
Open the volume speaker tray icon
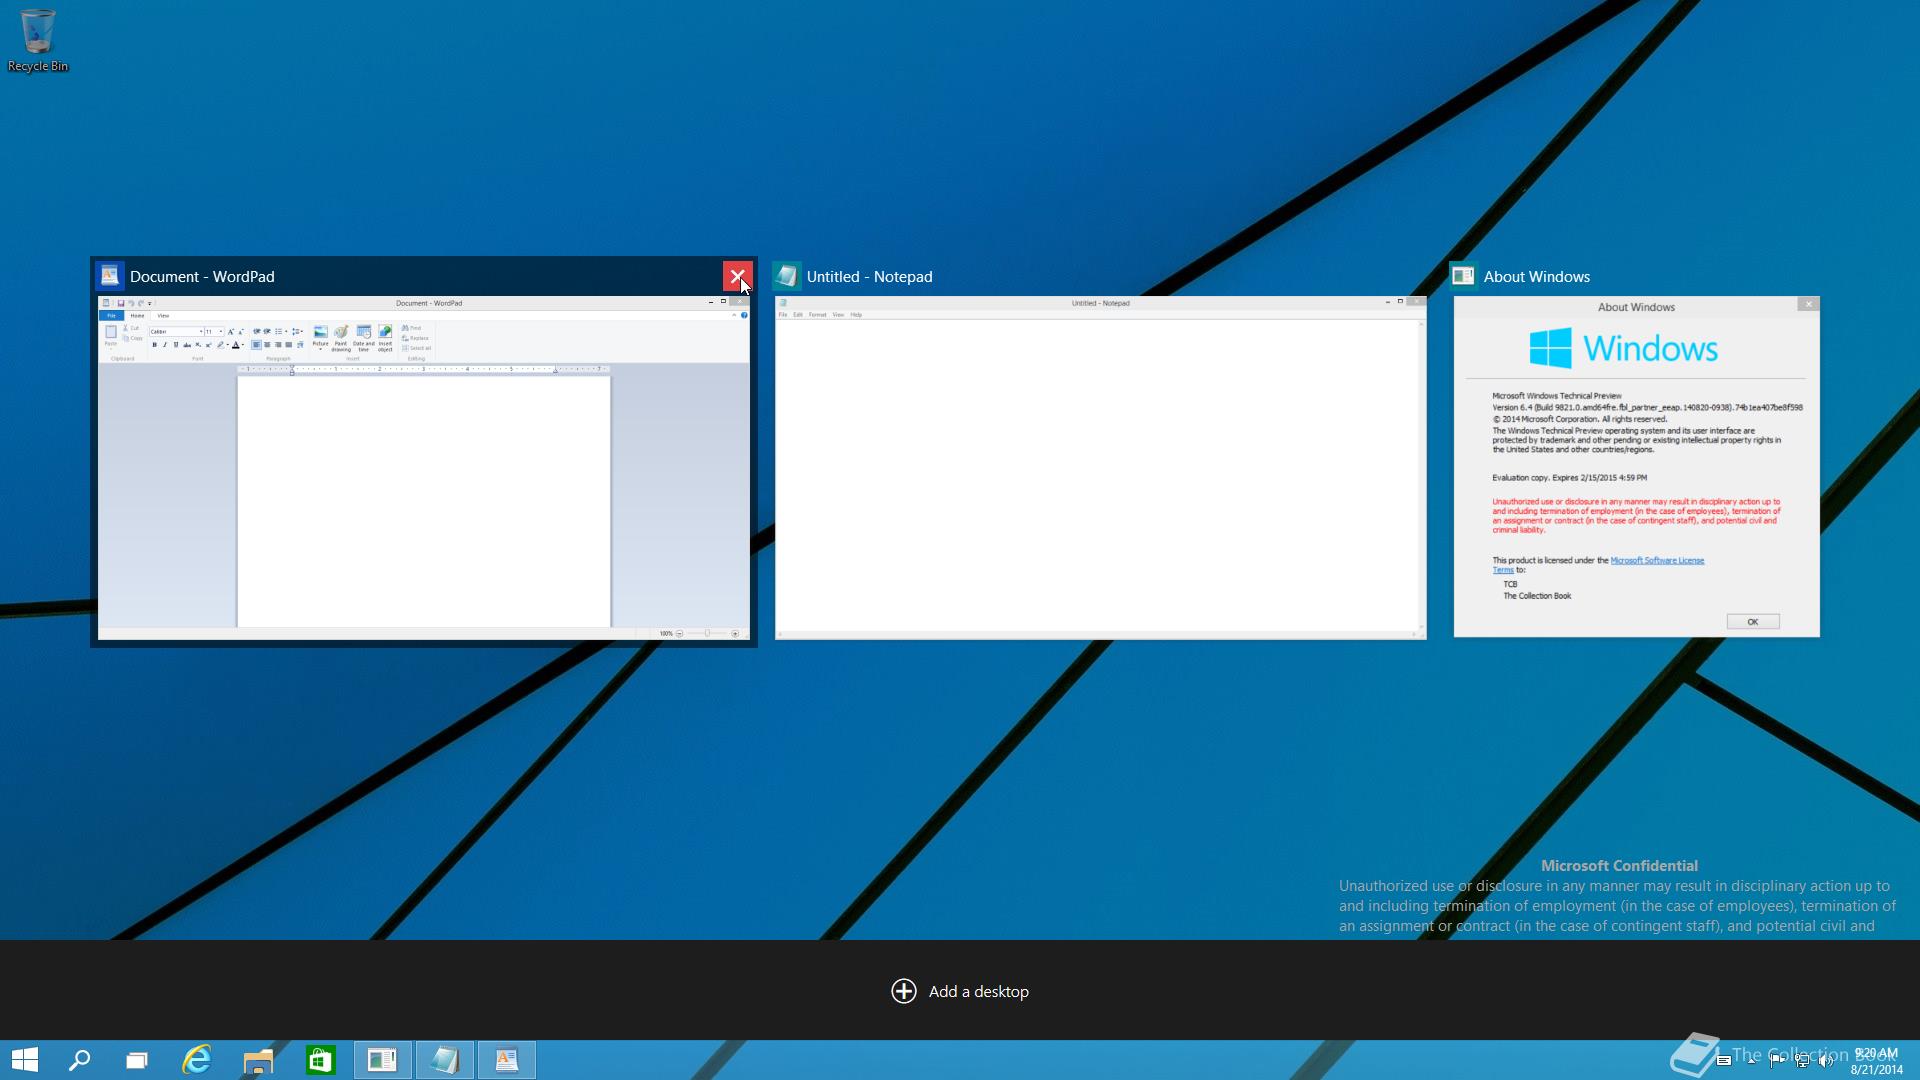(1826, 1061)
